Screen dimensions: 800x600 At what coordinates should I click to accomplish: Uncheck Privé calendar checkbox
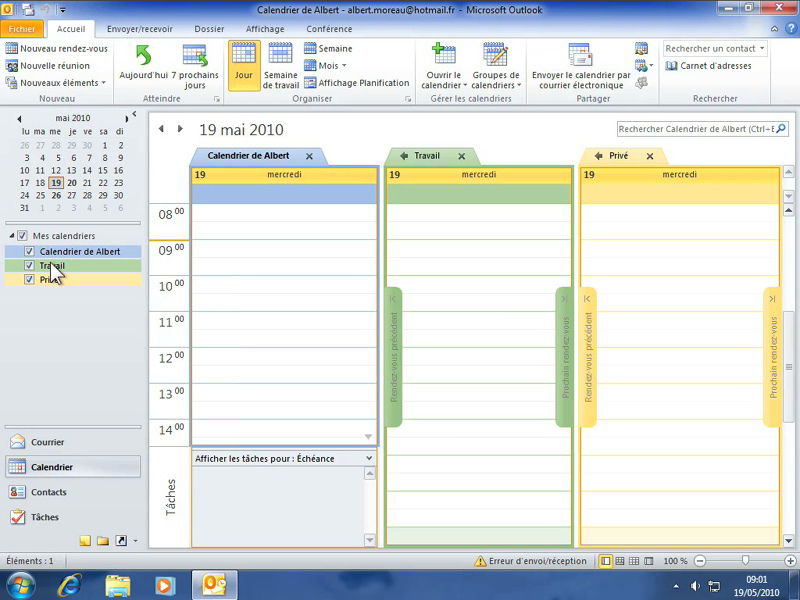click(29, 280)
